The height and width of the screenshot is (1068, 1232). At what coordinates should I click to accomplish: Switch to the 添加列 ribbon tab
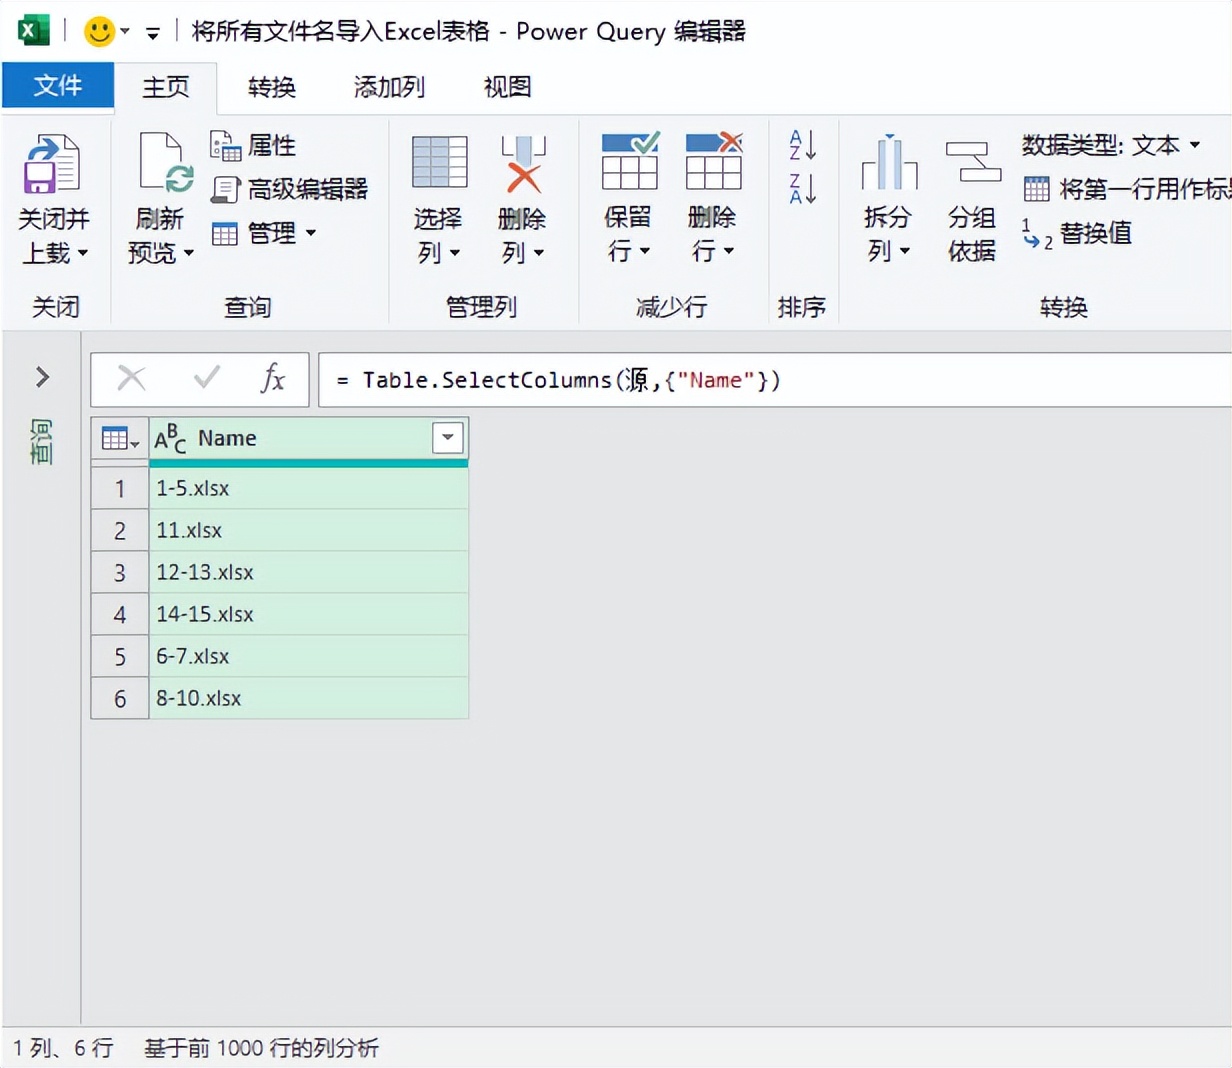tap(389, 87)
